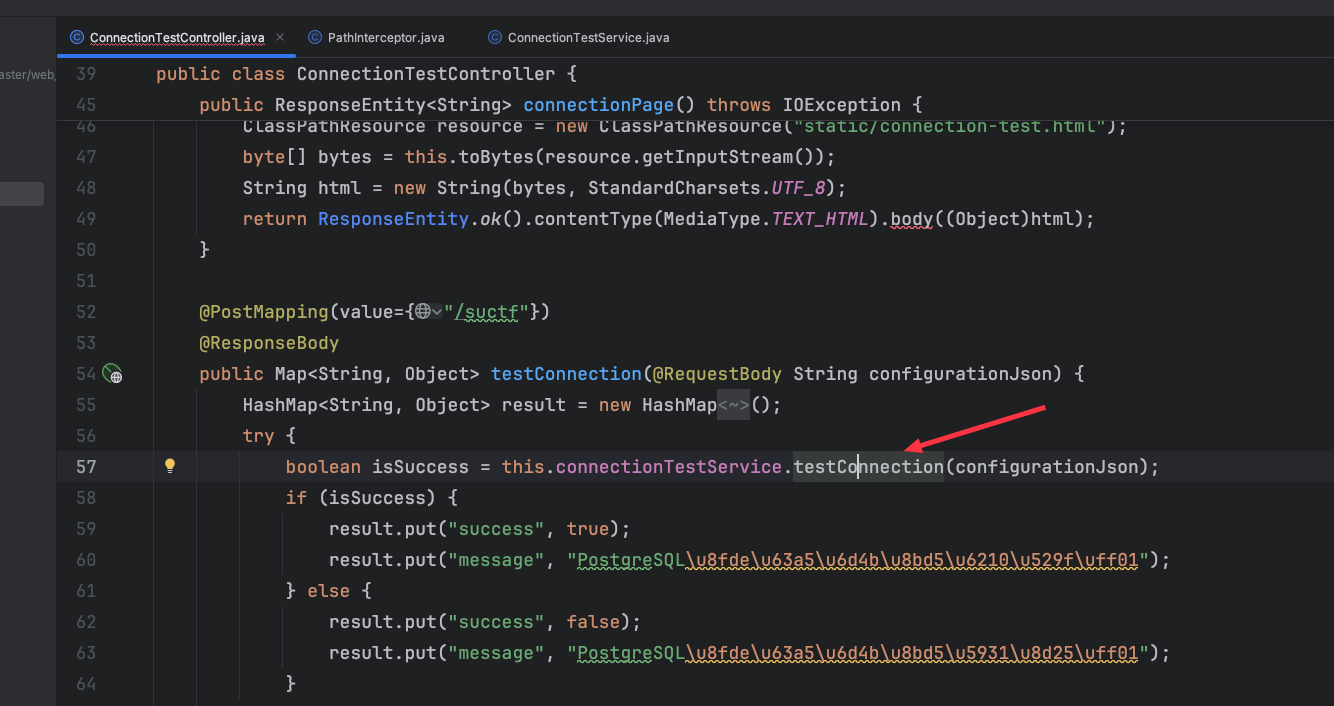Click the highlighted testConnection call on line 57

click(868, 467)
